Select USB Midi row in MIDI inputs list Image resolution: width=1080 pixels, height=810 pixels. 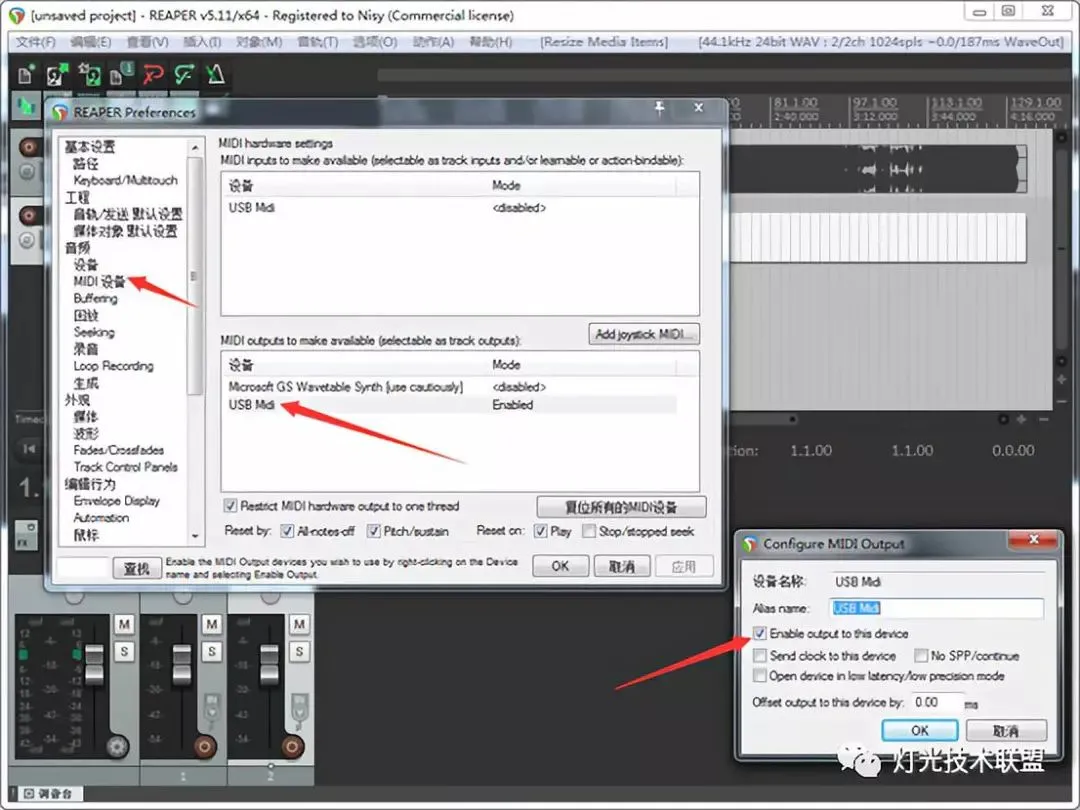(451, 207)
